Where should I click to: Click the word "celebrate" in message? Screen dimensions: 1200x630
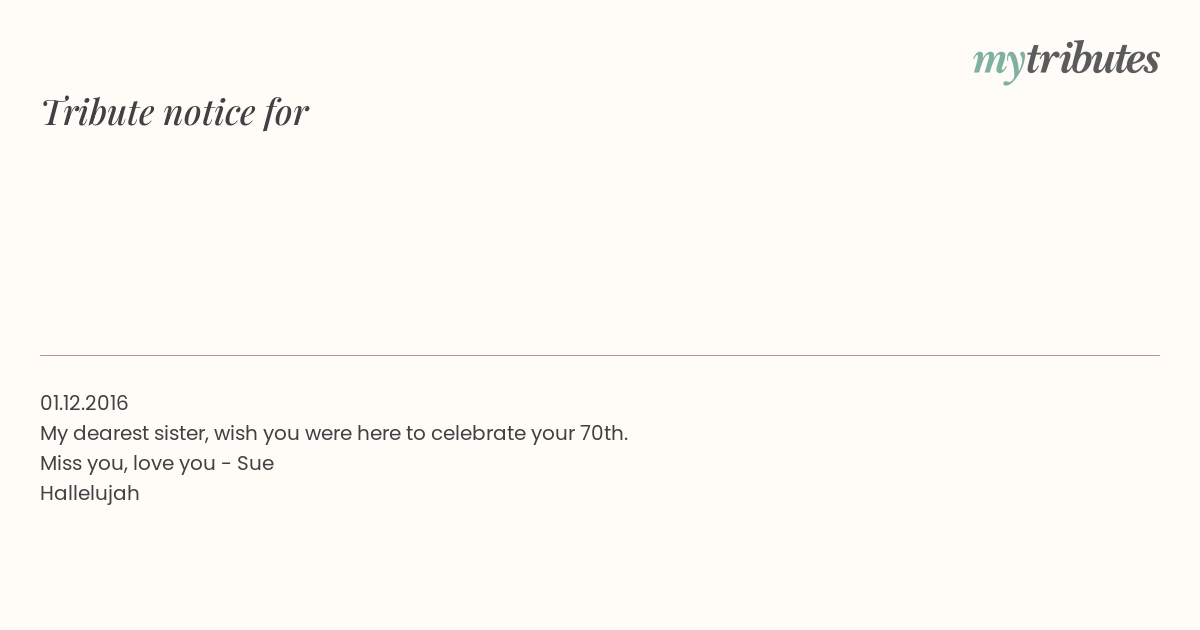(477, 433)
